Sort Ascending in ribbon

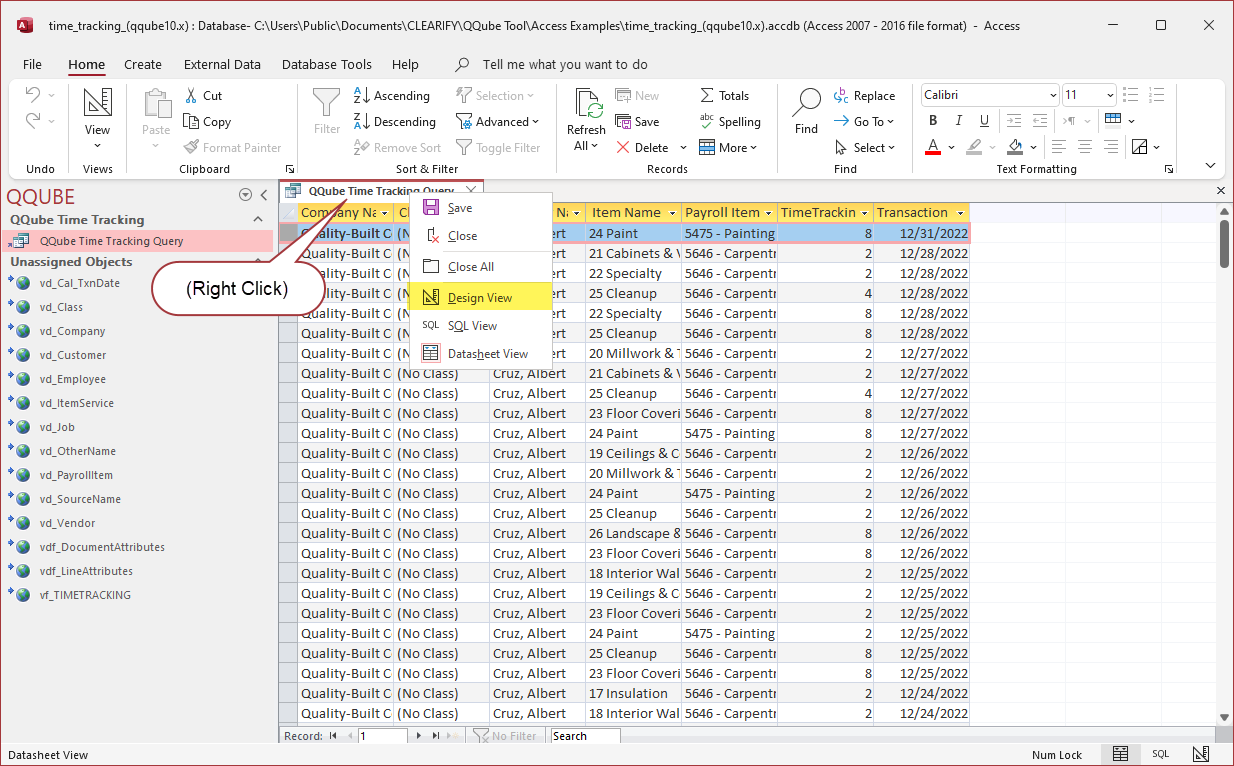392,96
